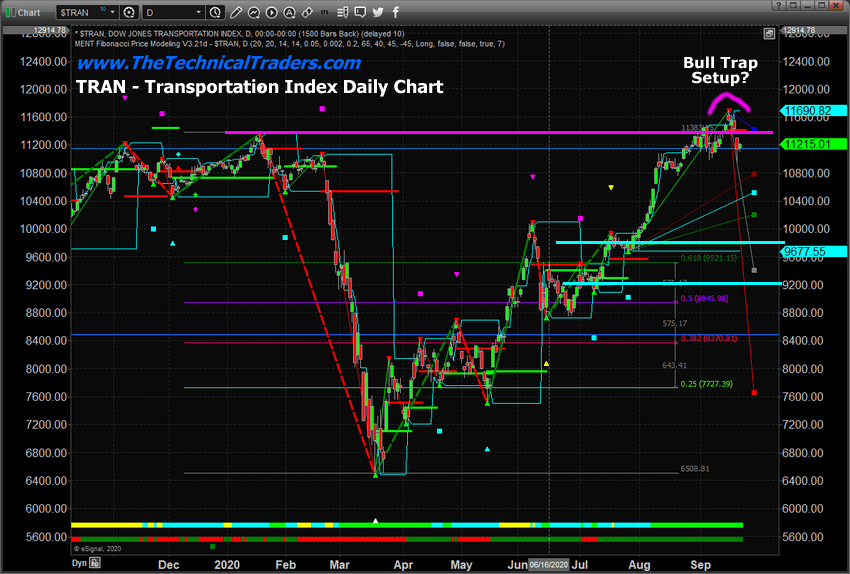
Task: Open symbol settings gear icon
Action: point(129,12)
